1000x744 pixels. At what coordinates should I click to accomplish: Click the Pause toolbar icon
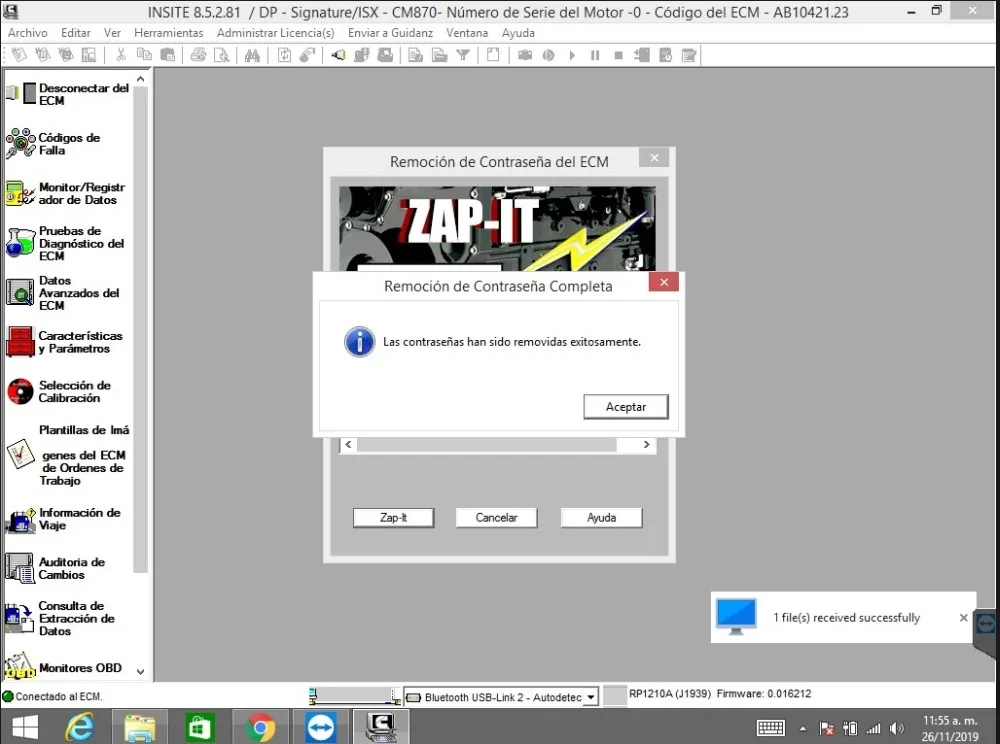(595, 55)
